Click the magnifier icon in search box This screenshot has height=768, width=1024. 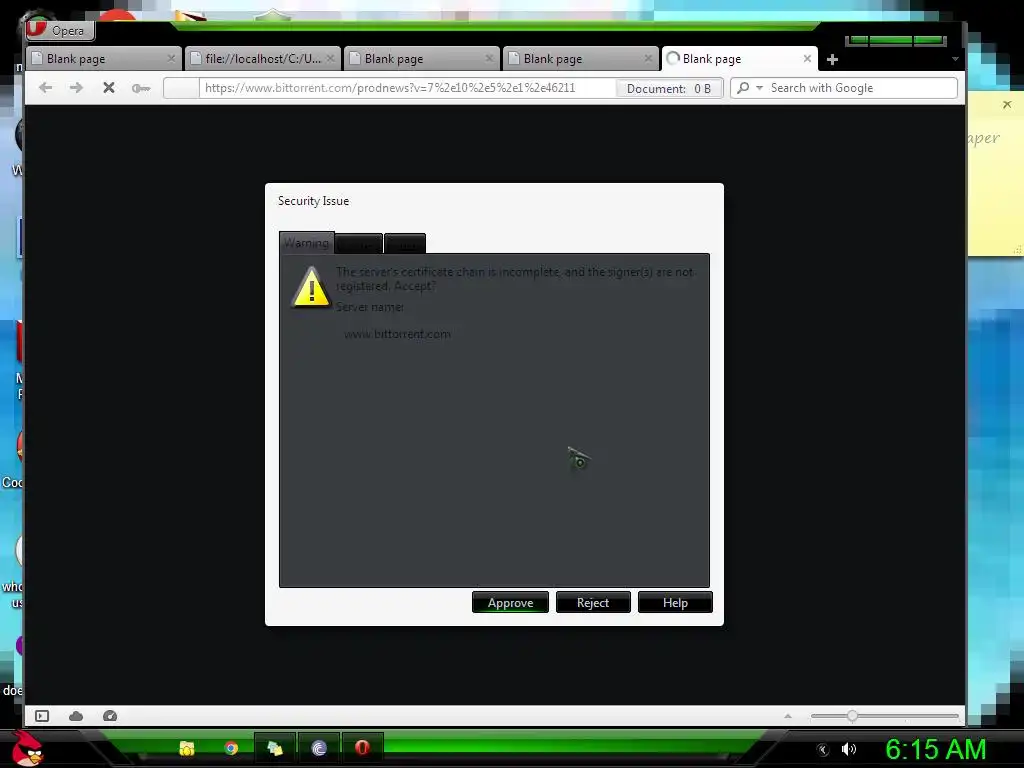743,88
